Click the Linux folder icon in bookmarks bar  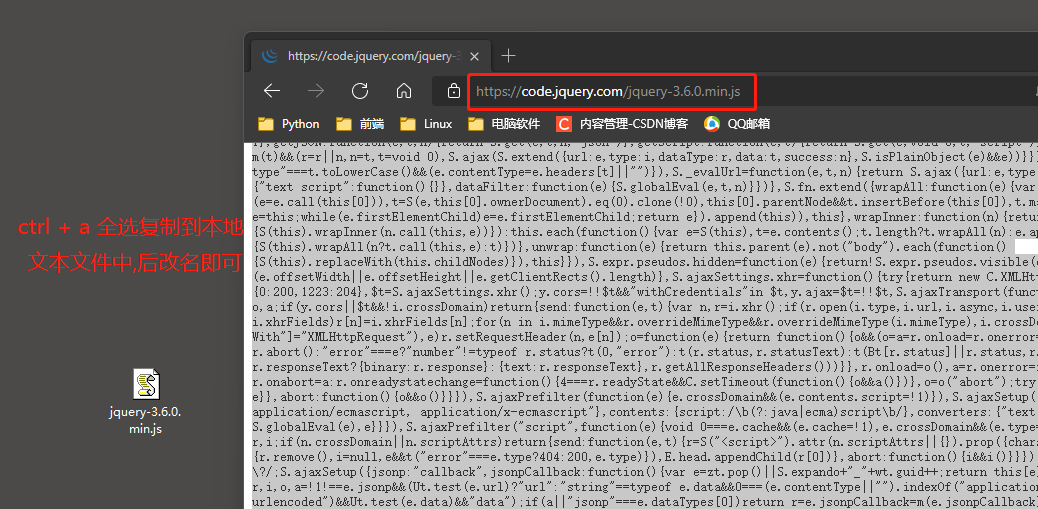(x=408, y=124)
